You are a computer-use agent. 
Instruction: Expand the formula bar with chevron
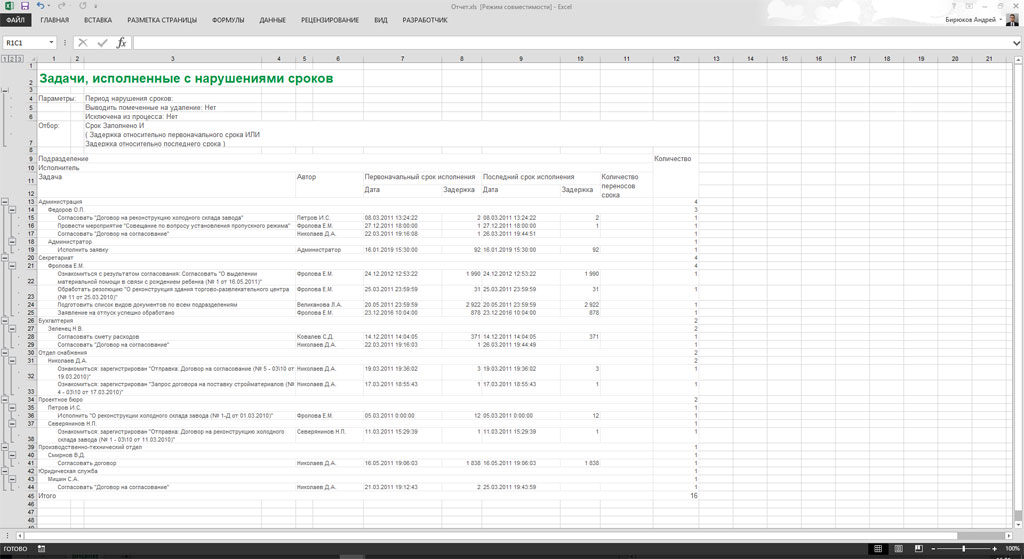[x=1015, y=43]
